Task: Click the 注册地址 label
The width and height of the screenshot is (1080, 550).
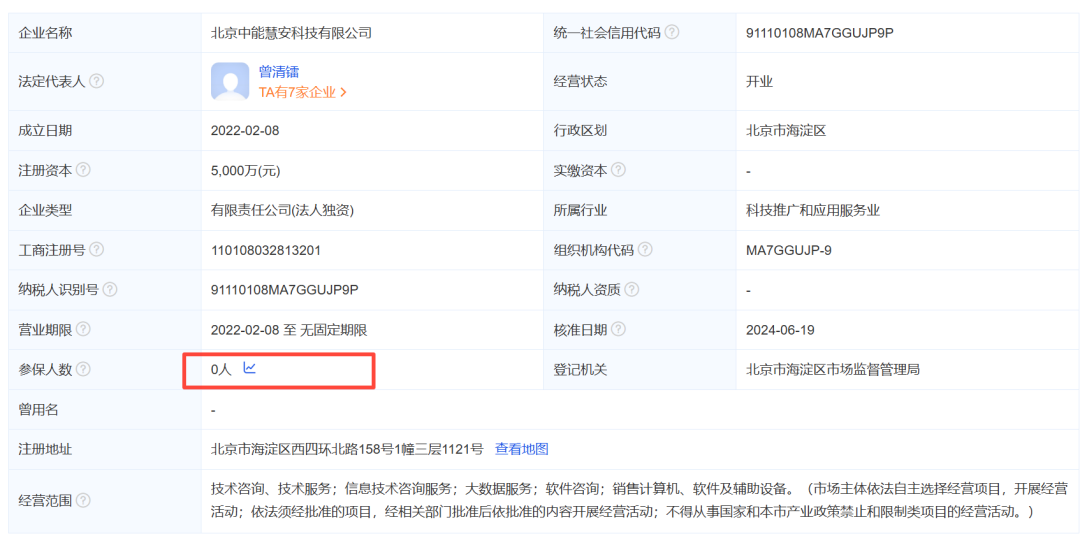Action: pos(45,449)
